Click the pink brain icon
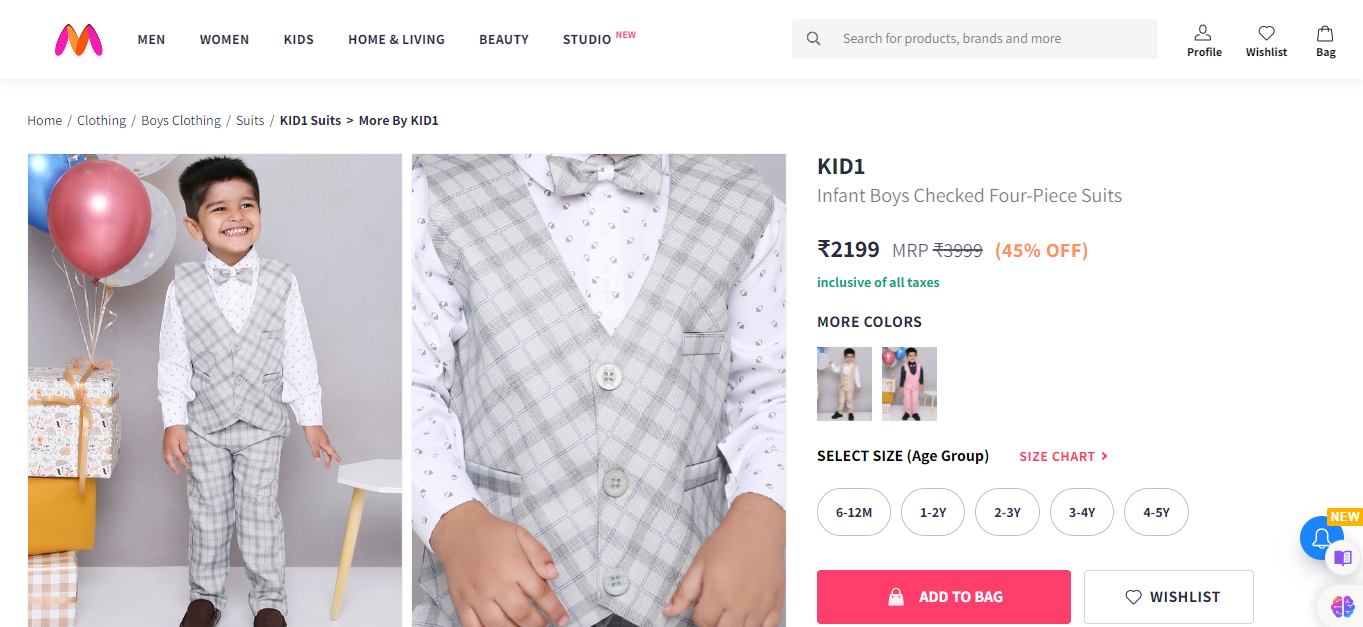 tap(1343, 605)
